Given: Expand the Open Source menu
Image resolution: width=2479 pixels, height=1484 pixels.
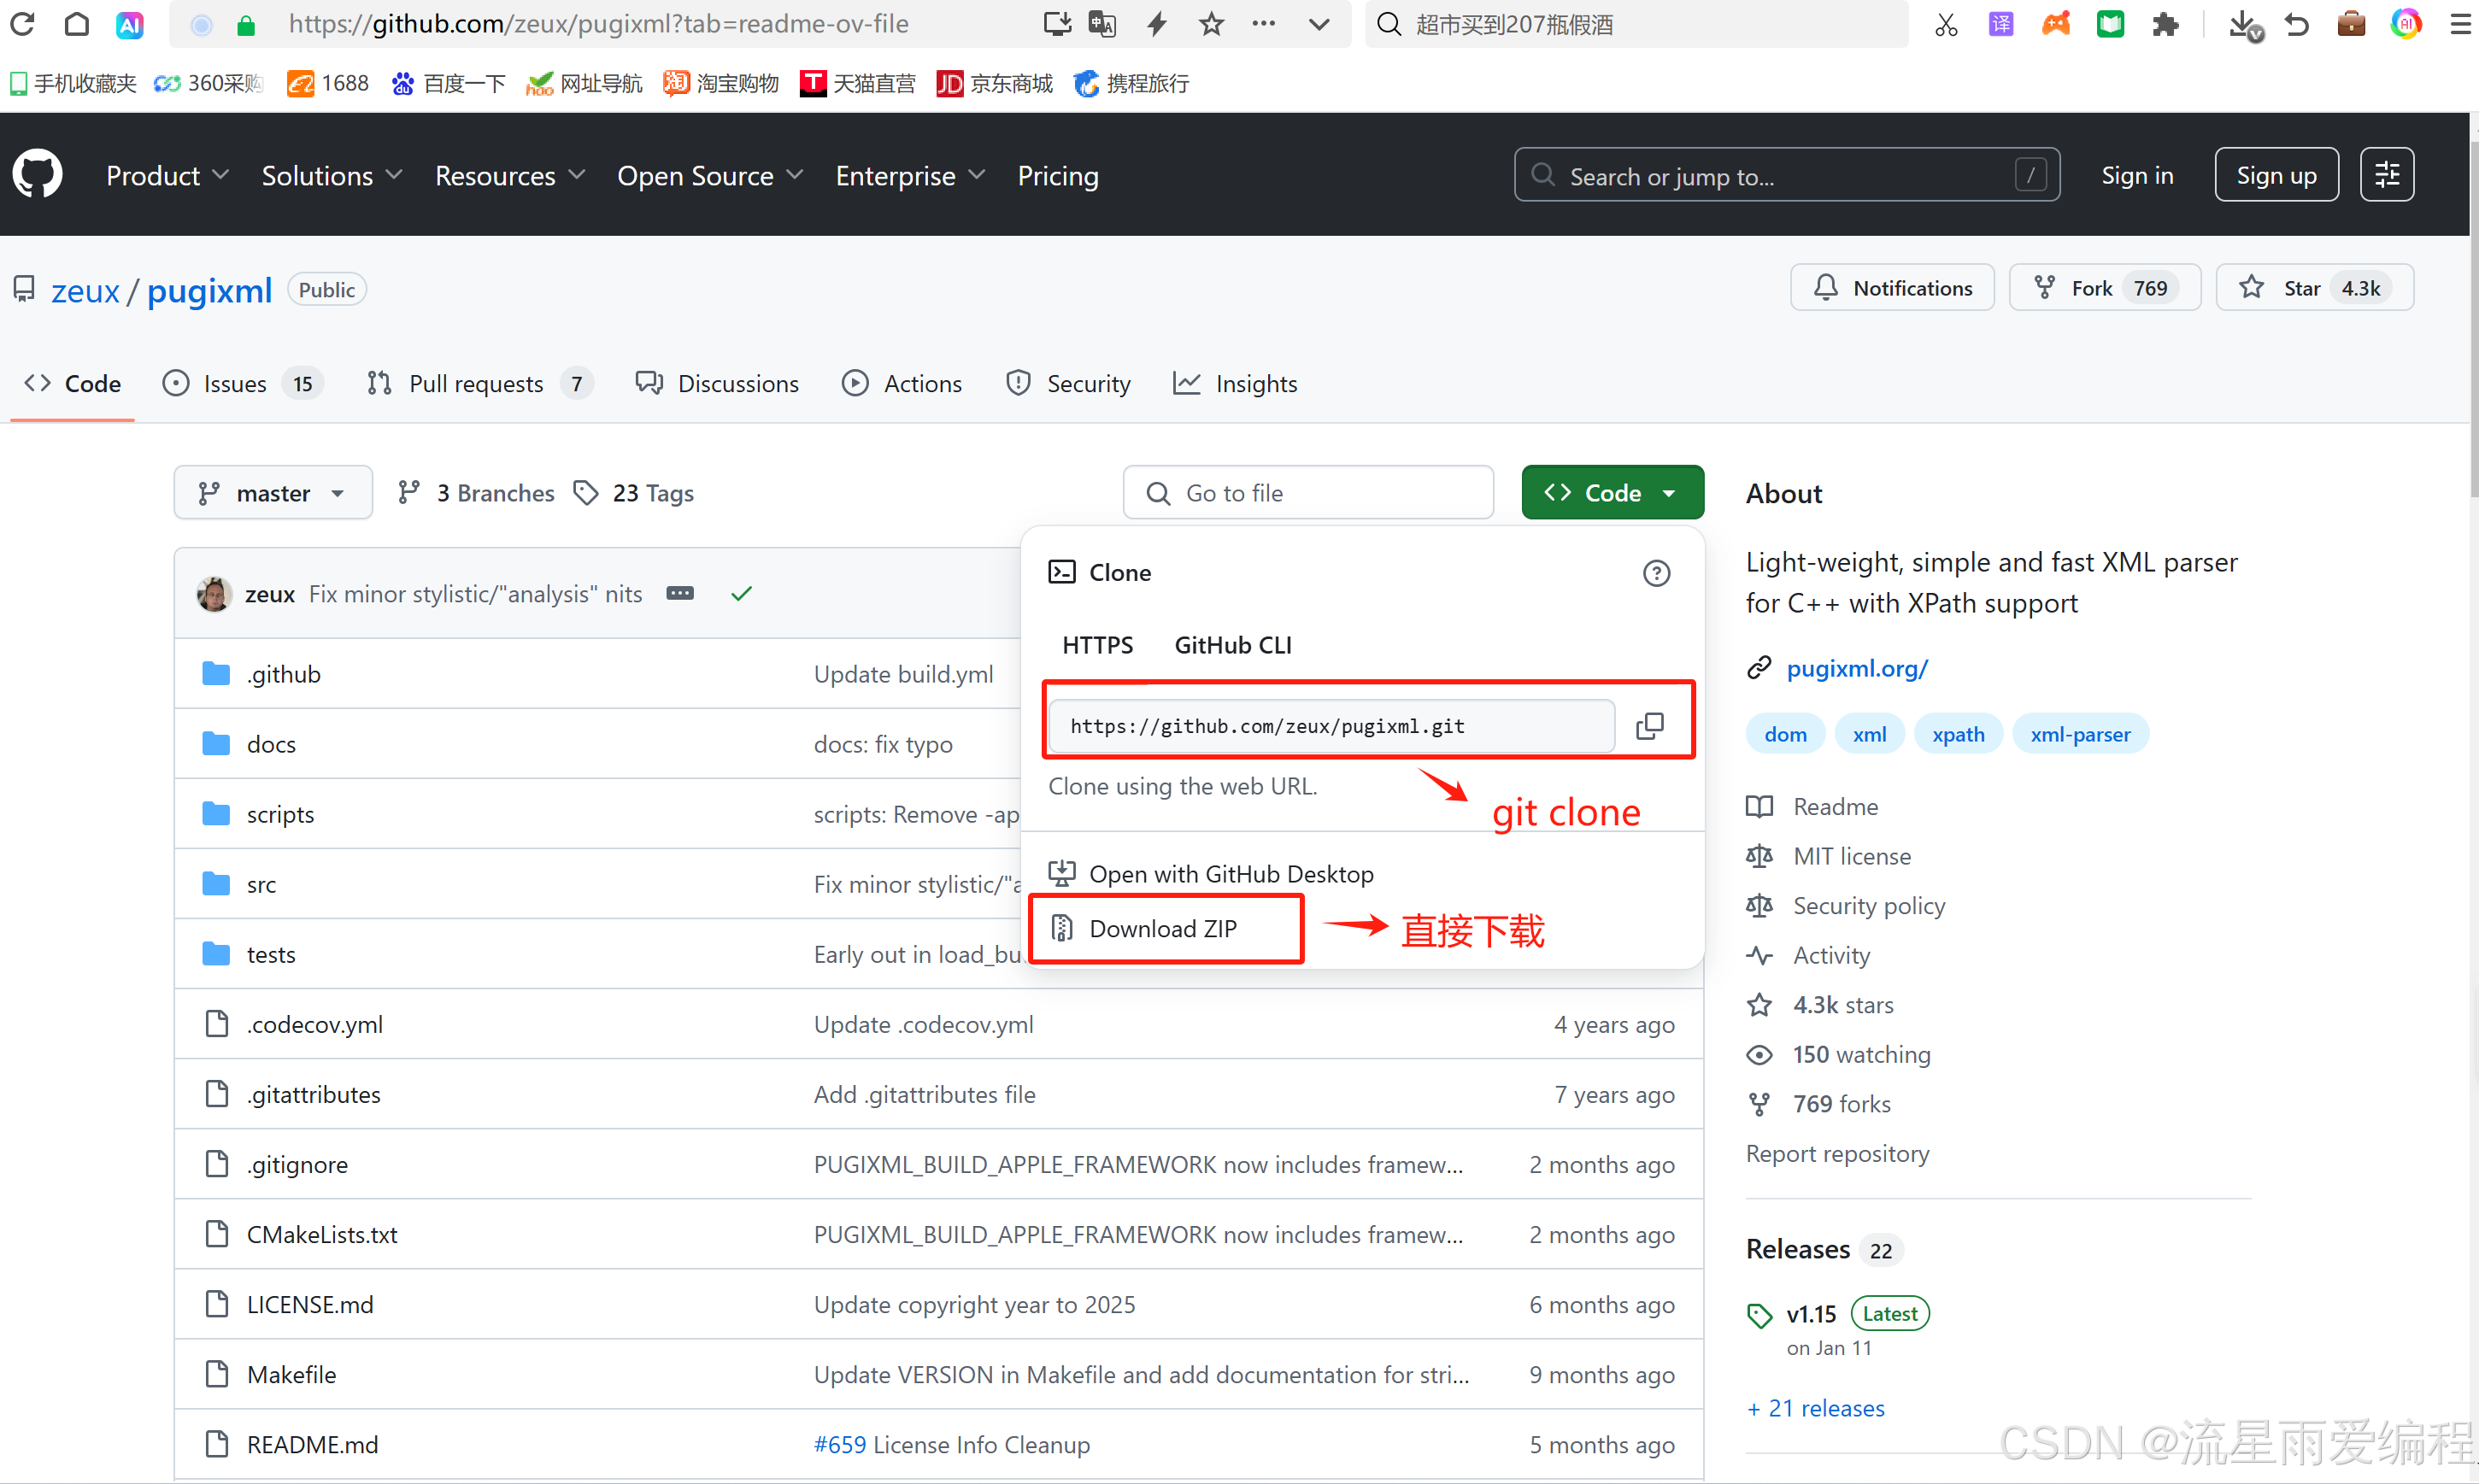Looking at the screenshot, I should pyautogui.click(x=710, y=176).
